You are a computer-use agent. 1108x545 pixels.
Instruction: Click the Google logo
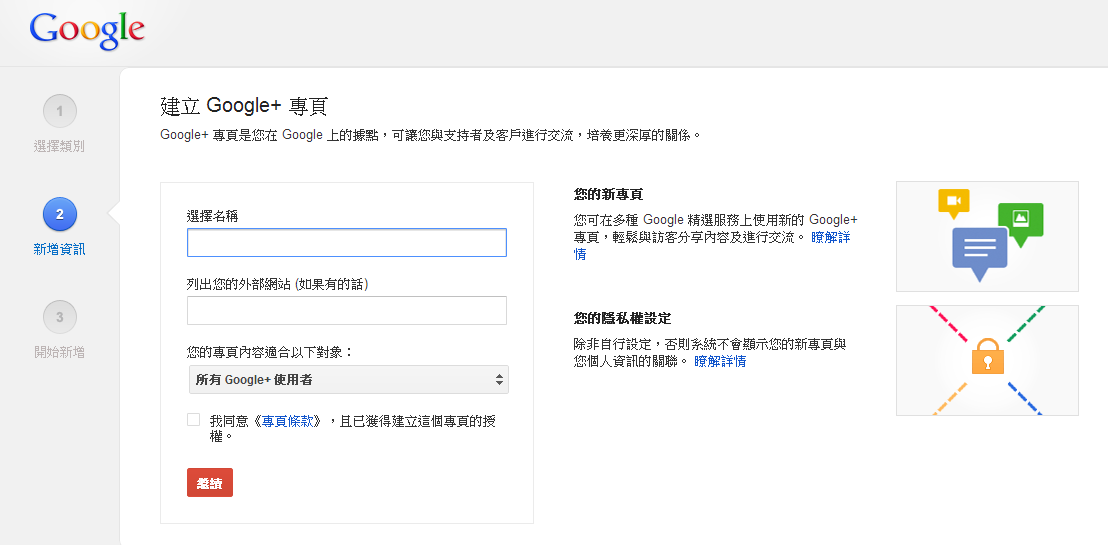[x=87, y=31]
